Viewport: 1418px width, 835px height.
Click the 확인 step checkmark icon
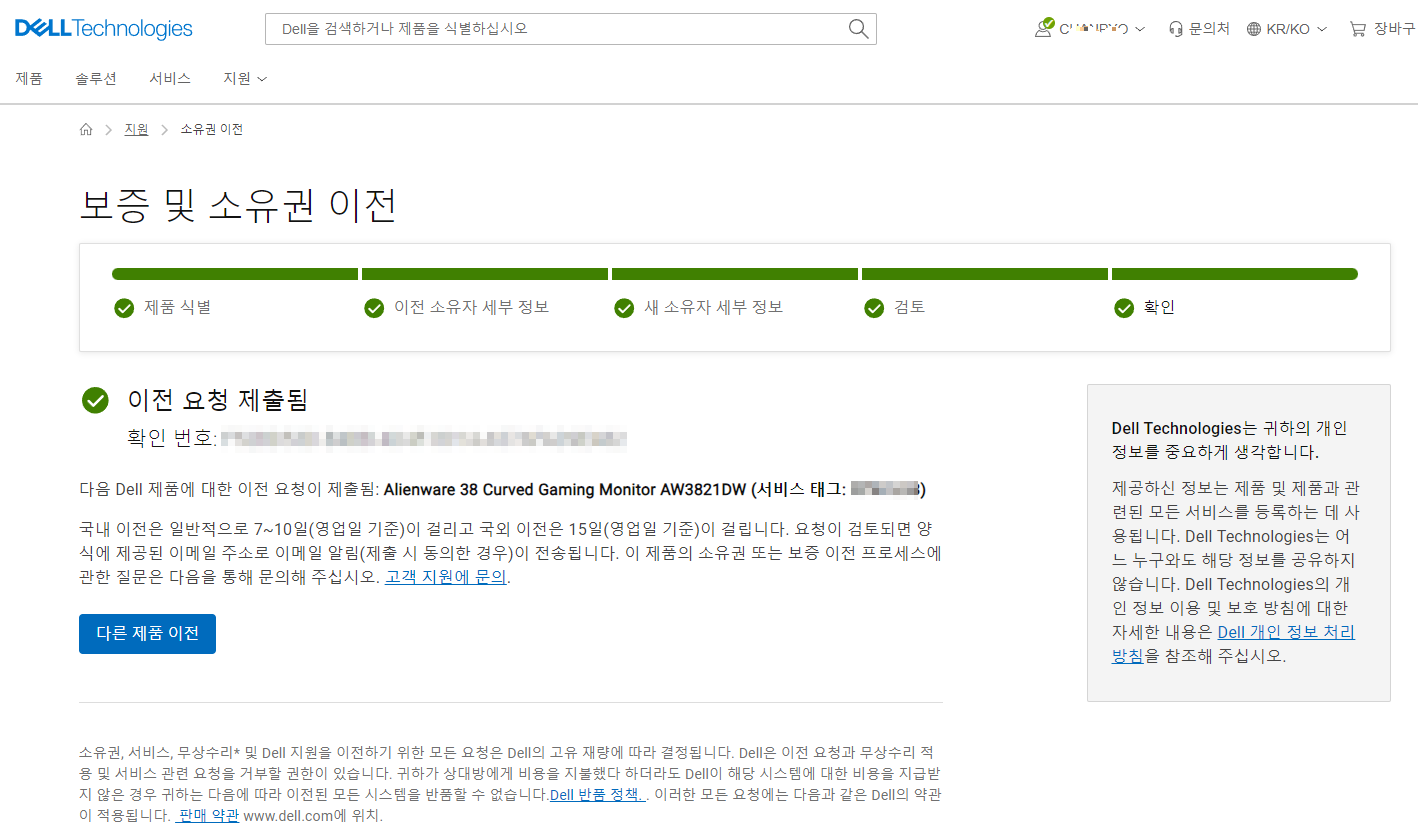[x=1124, y=308]
